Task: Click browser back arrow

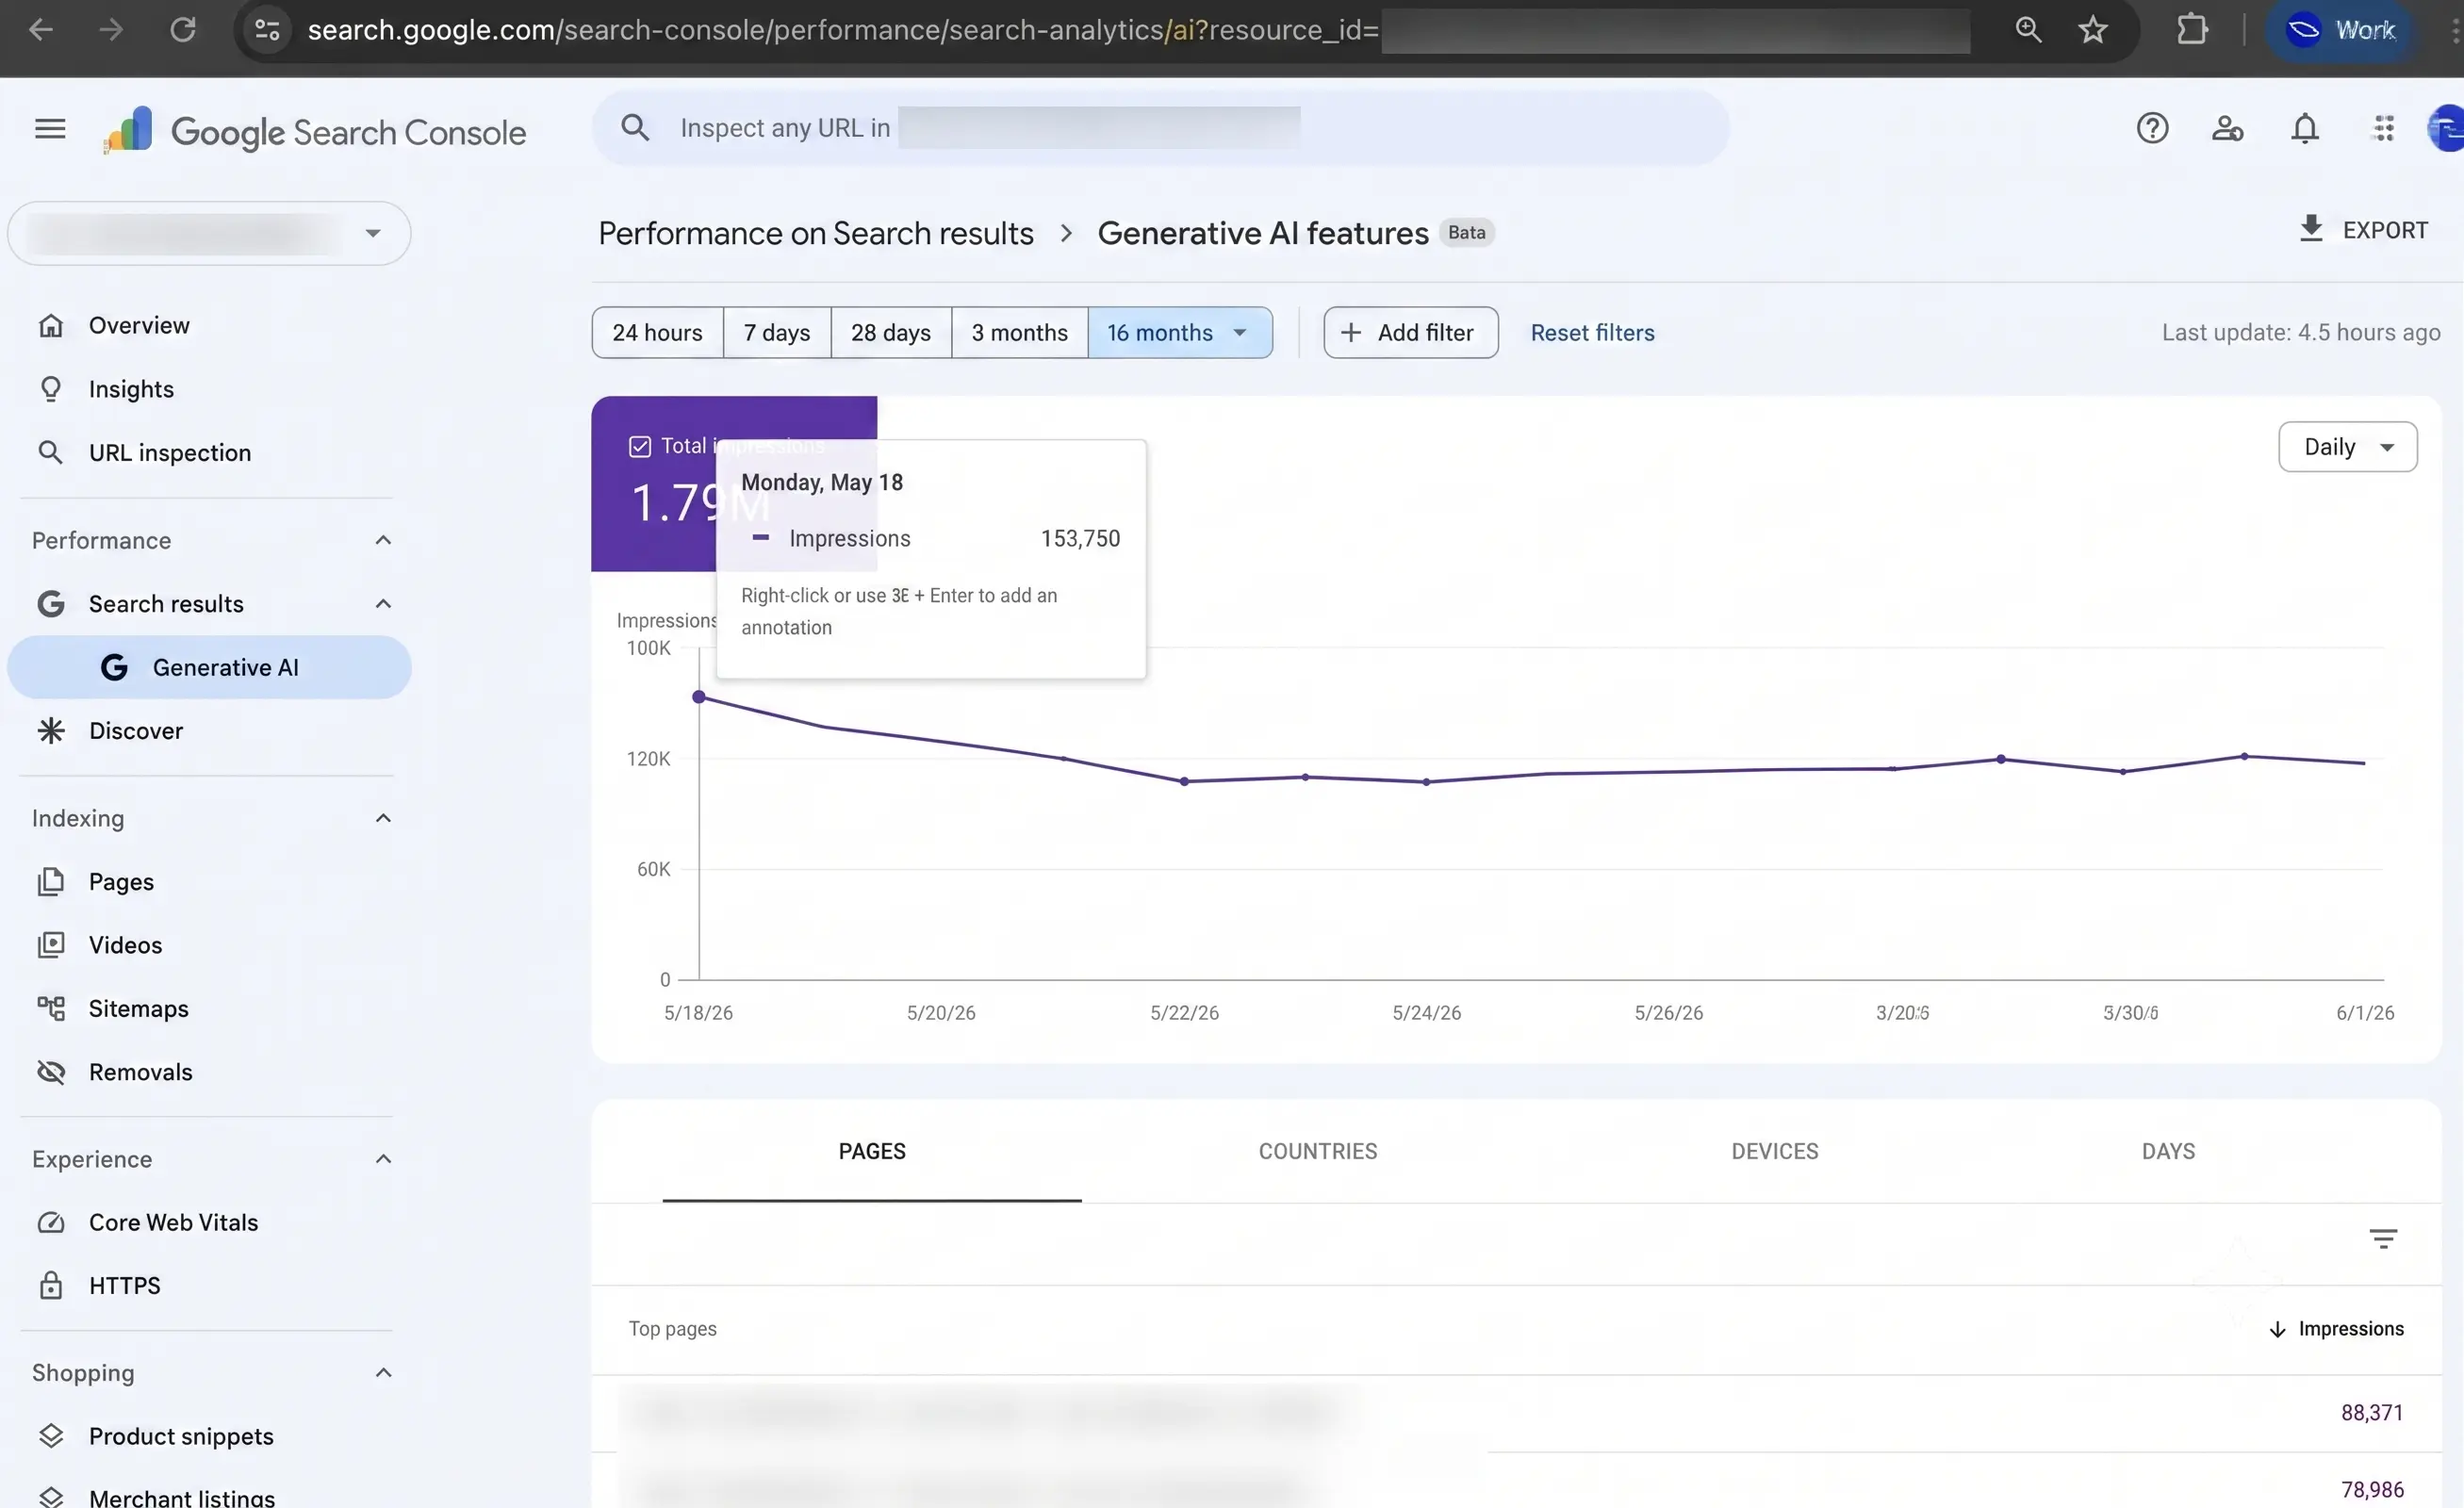Action: pos(40,30)
